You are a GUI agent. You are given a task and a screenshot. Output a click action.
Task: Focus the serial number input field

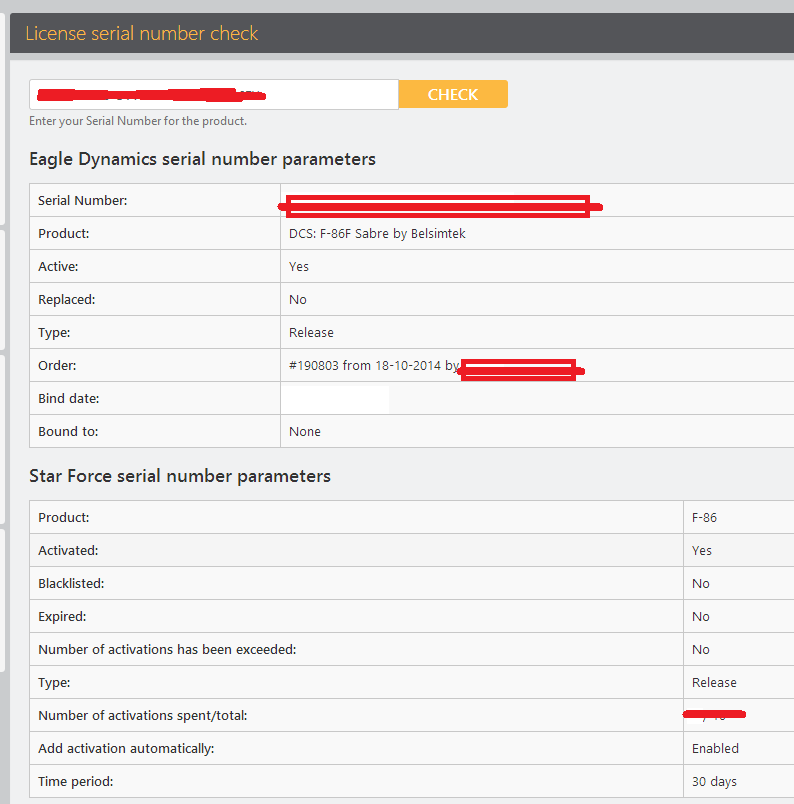pos(214,95)
